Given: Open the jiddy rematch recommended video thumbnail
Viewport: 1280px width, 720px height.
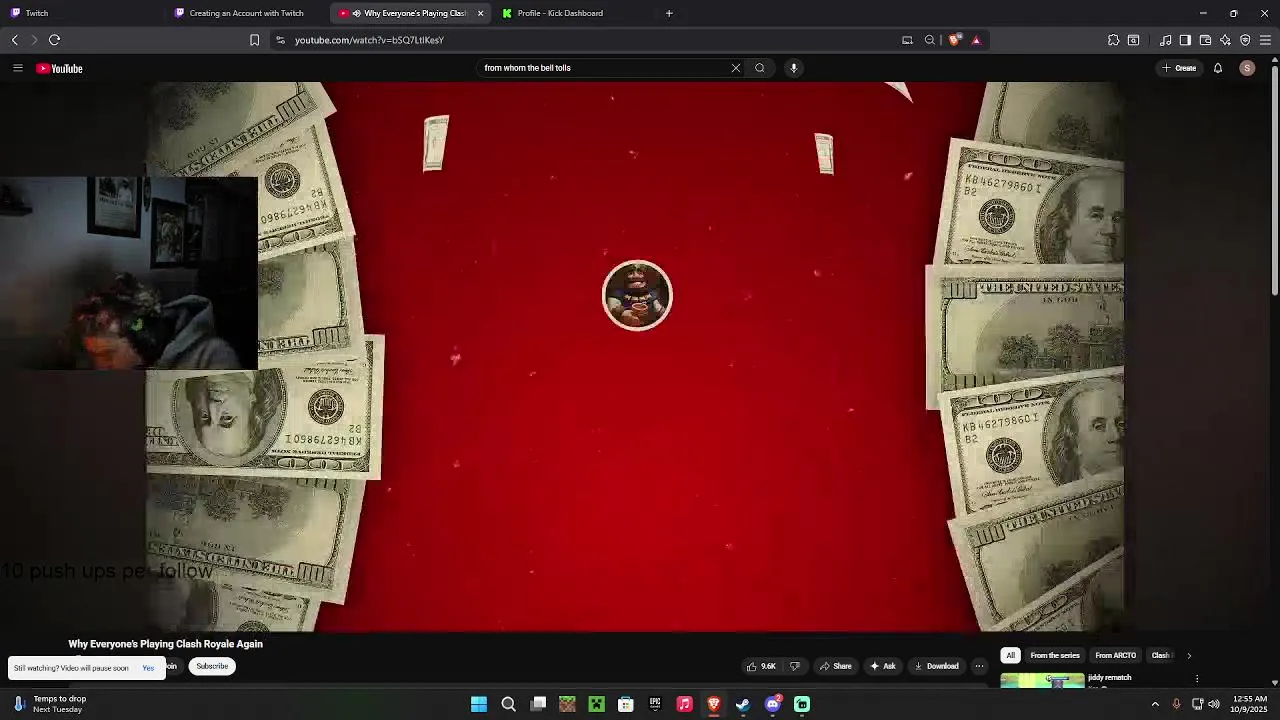Looking at the screenshot, I should click(1042, 680).
